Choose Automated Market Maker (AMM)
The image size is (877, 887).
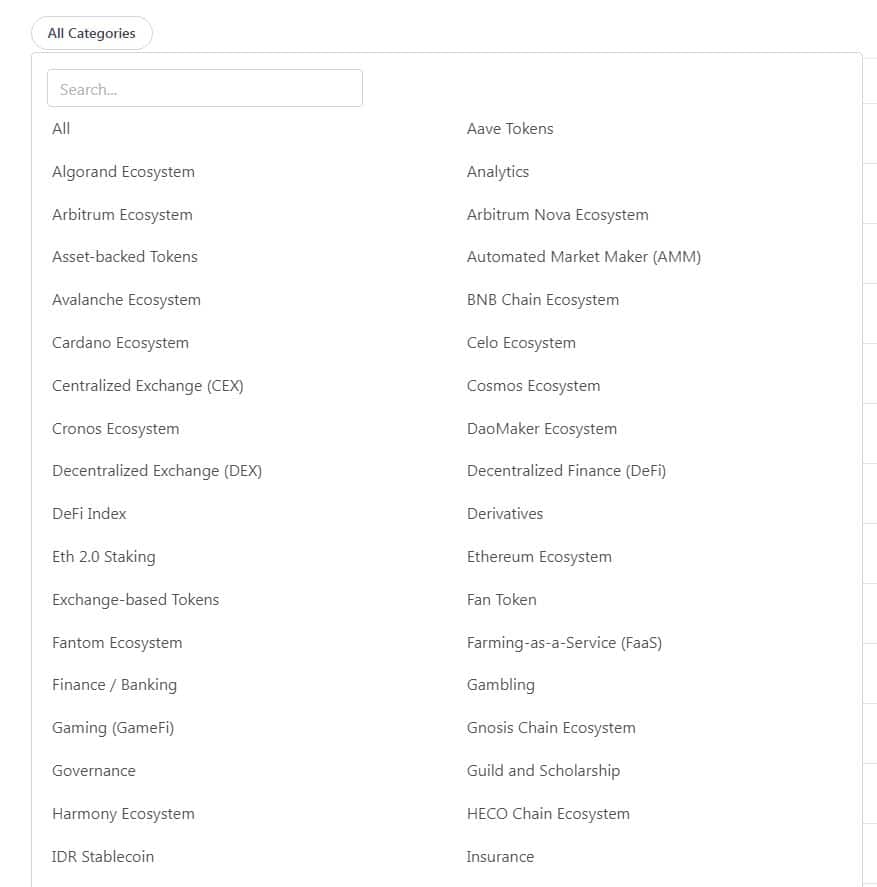pos(583,256)
